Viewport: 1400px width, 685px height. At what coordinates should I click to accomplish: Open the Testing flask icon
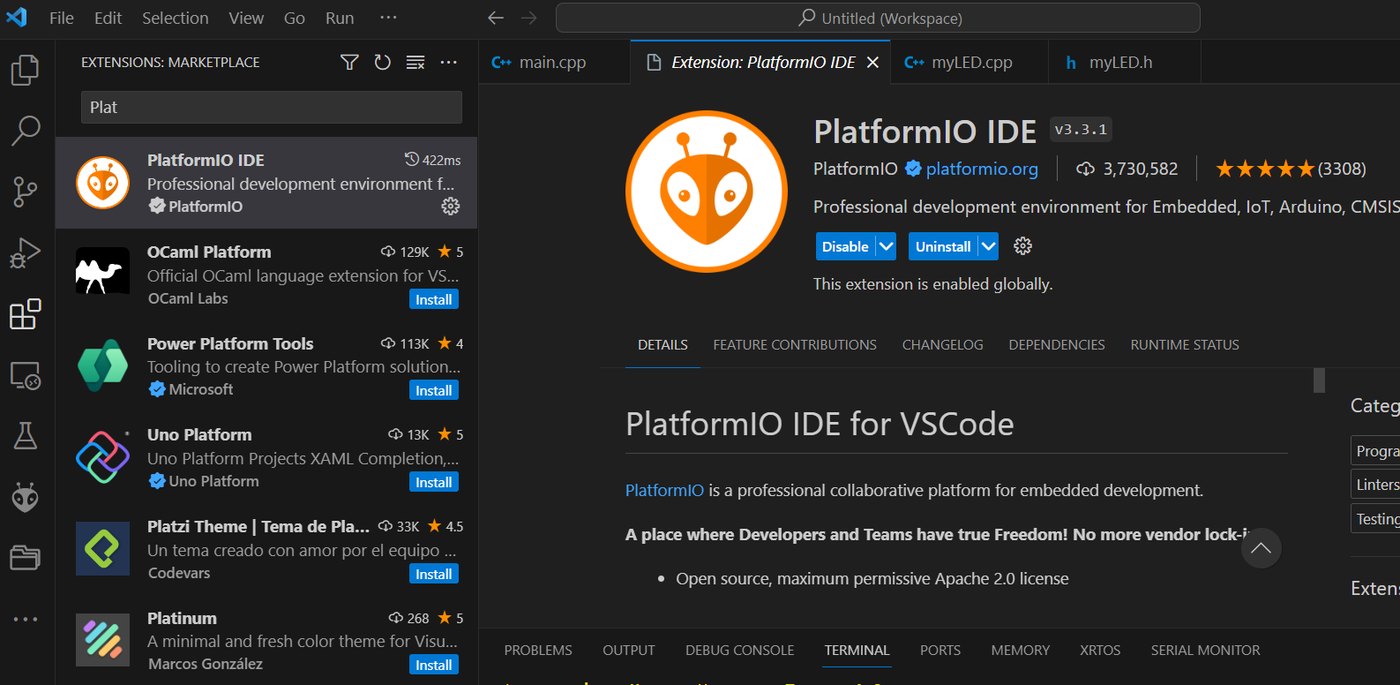coord(25,436)
